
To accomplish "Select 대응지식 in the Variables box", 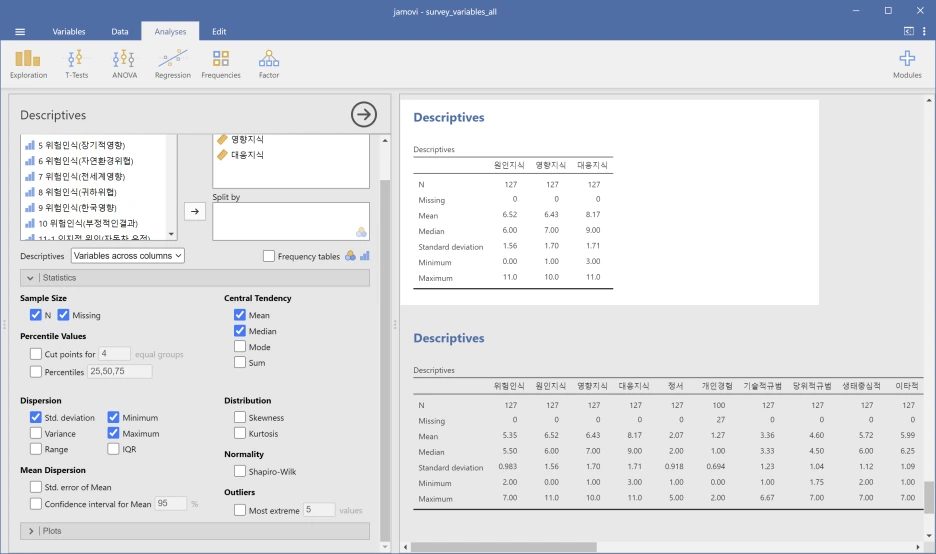I will click(247, 155).
